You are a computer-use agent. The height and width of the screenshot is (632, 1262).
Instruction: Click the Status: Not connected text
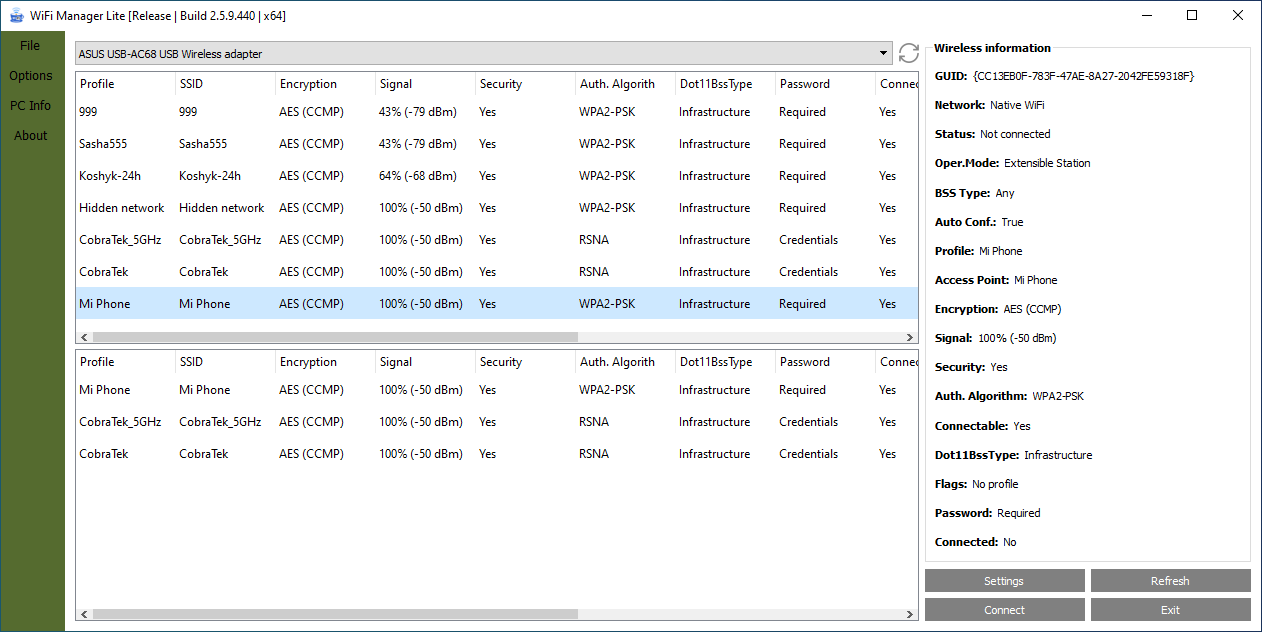click(x=992, y=134)
